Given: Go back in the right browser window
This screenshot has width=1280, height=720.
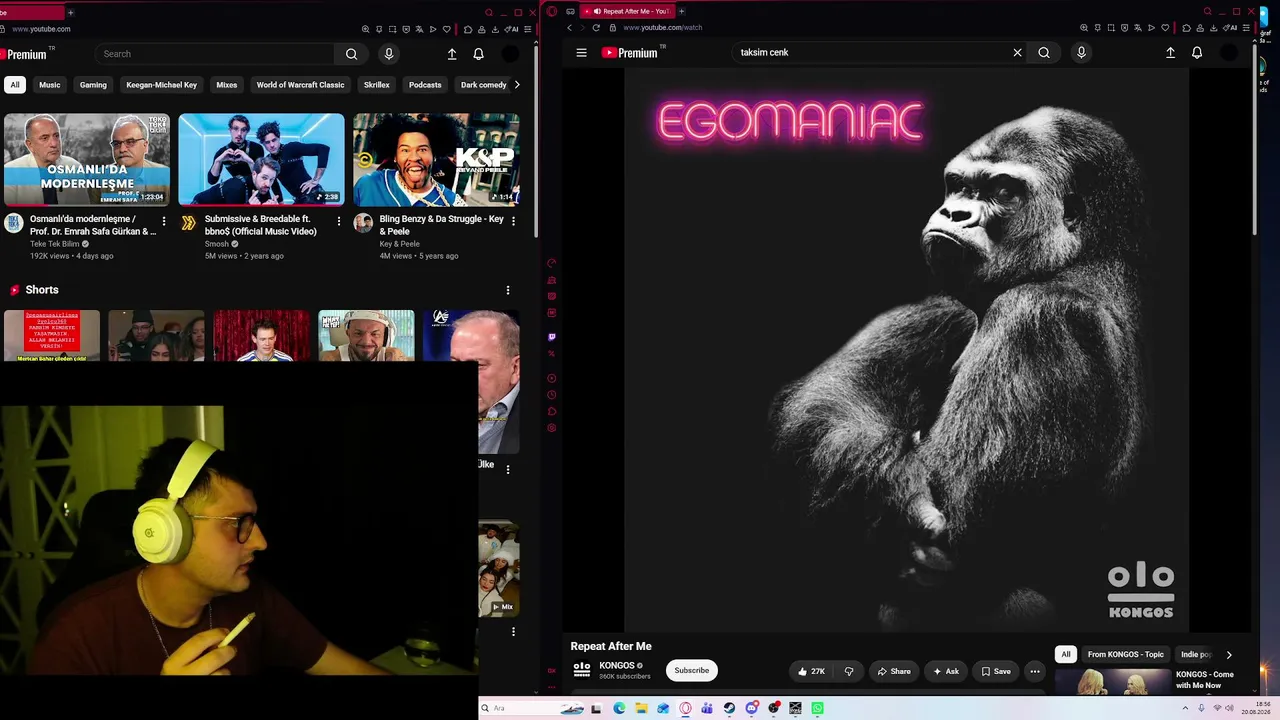Looking at the screenshot, I should point(570,28).
